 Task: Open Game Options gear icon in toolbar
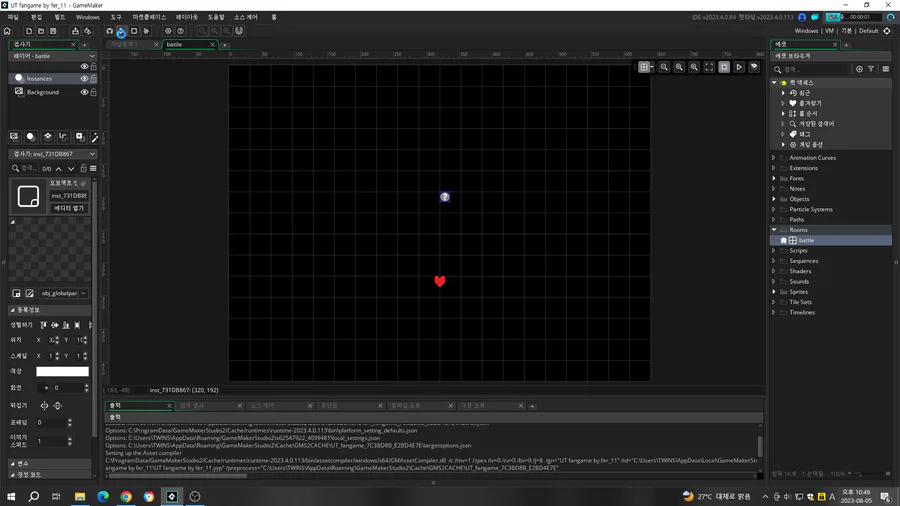pos(168,31)
